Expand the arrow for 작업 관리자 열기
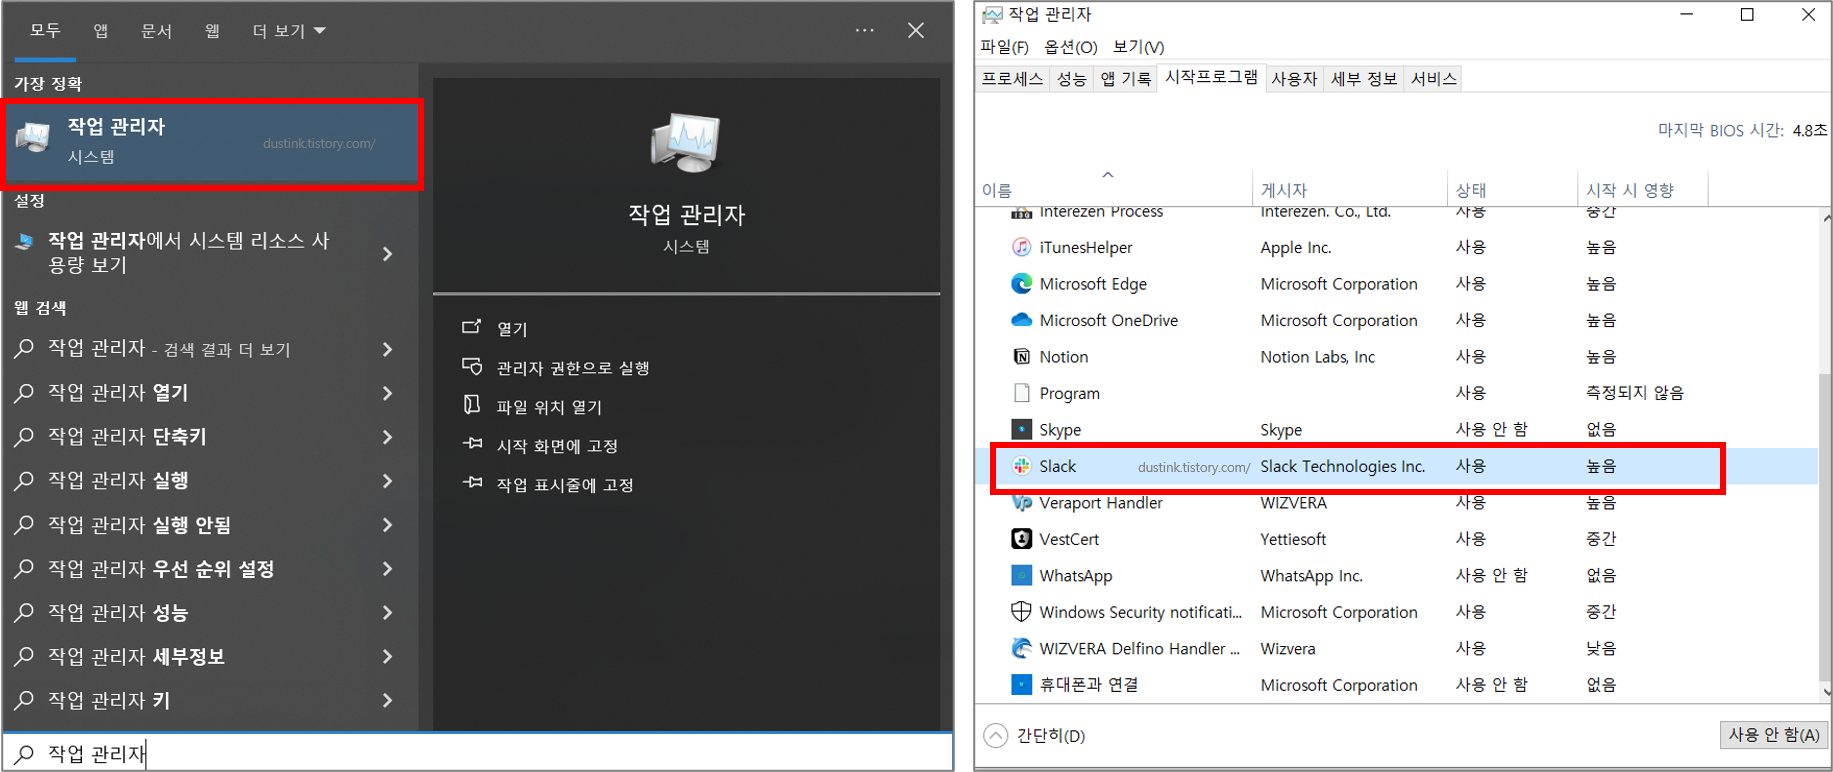Image resolution: width=1833 pixels, height=772 pixels. tap(388, 393)
